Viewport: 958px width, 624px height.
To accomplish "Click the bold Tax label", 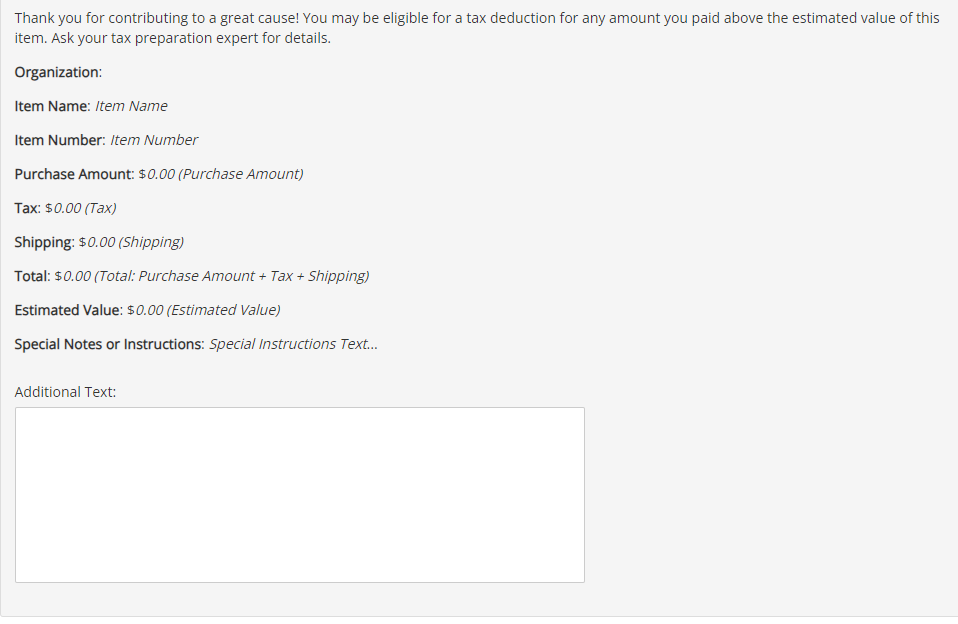I will pos(27,208).
